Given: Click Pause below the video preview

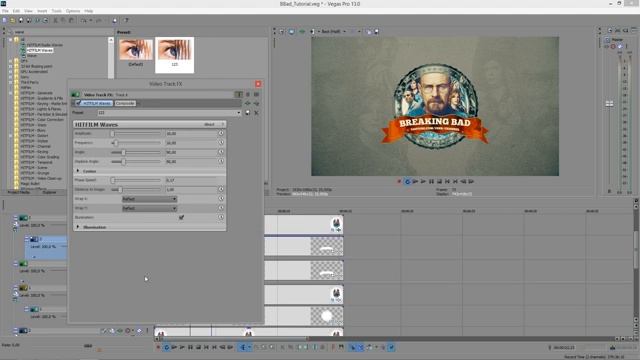Looking at the screenshot, I should [x=431, y=182].
